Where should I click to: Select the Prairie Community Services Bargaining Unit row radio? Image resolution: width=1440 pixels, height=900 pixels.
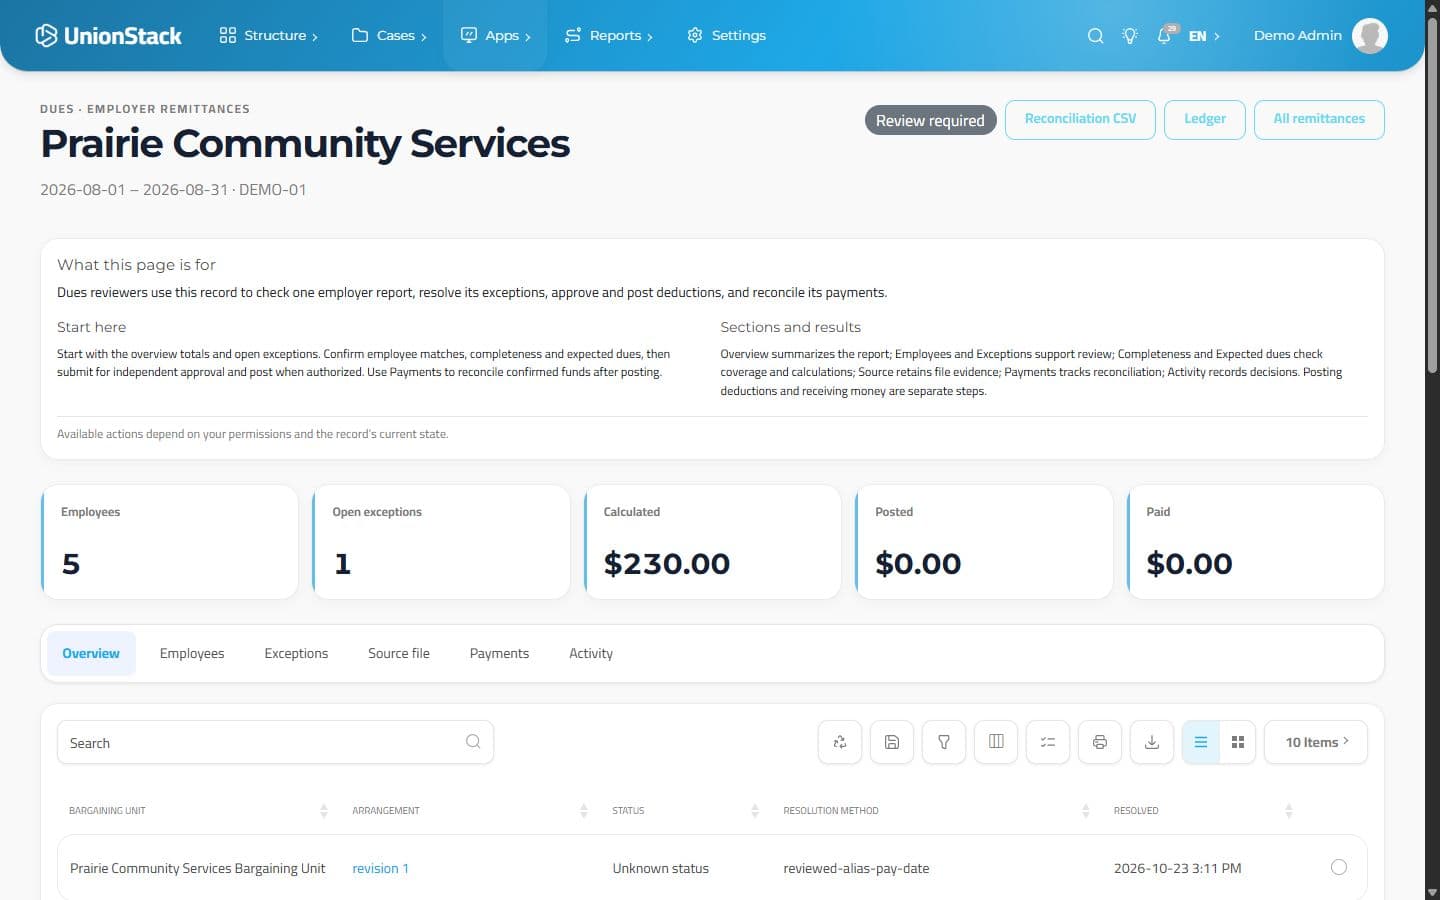1339,867
